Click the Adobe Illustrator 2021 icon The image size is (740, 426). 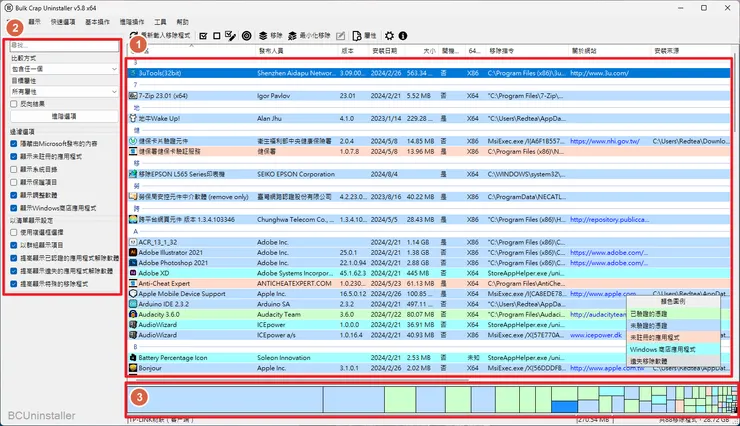coord(133,252)
